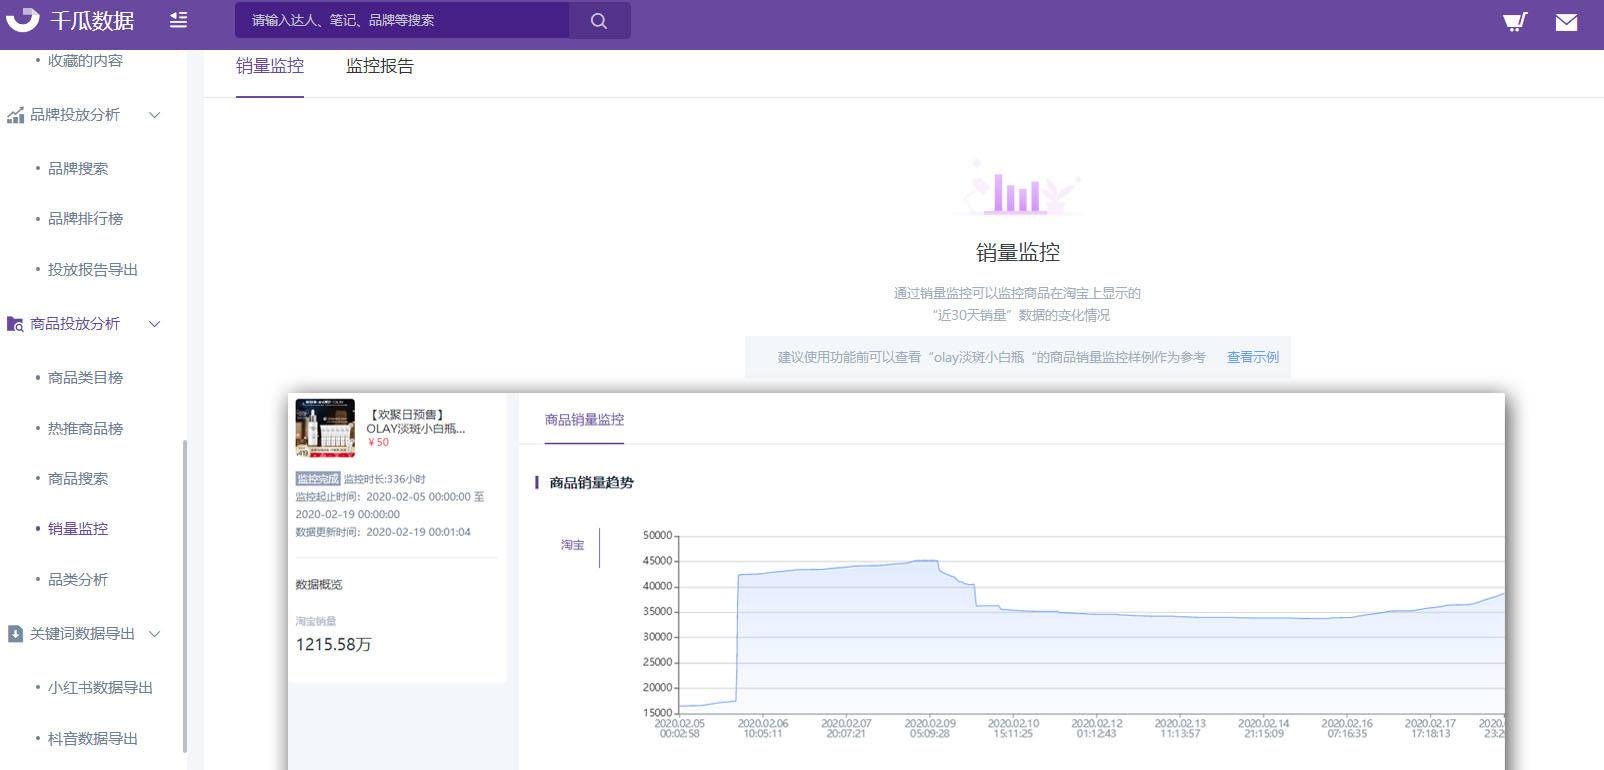Screen dimensions: 1604x770
Task: Open 抖音数据导出 in sidebar
Action: 93,739
